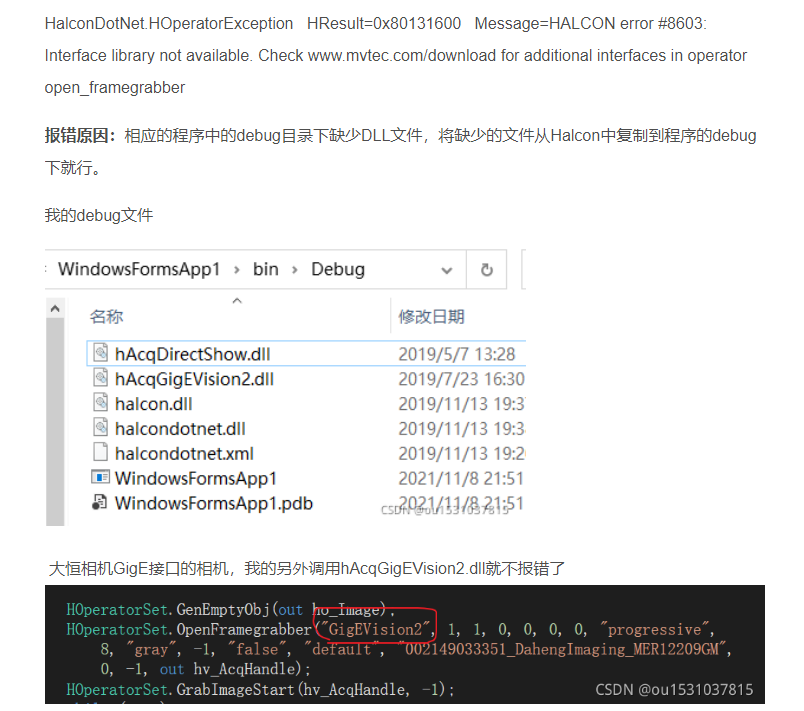Click the WindowsFormsApp1.pdb file icon

pyautogui.click(x=100, y=502)
